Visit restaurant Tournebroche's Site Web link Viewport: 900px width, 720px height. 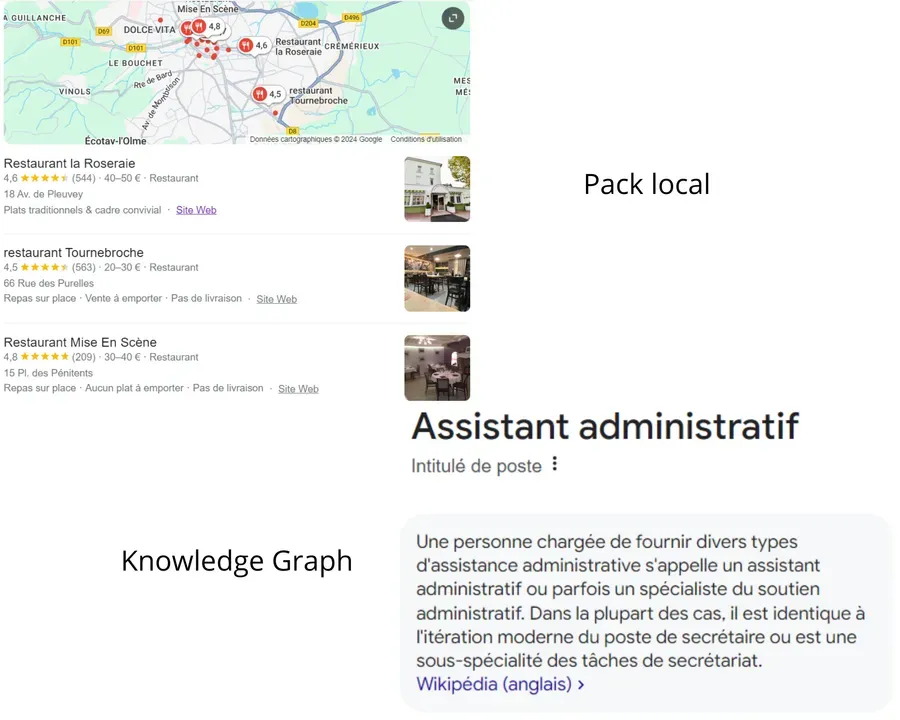tap(276, 298)
